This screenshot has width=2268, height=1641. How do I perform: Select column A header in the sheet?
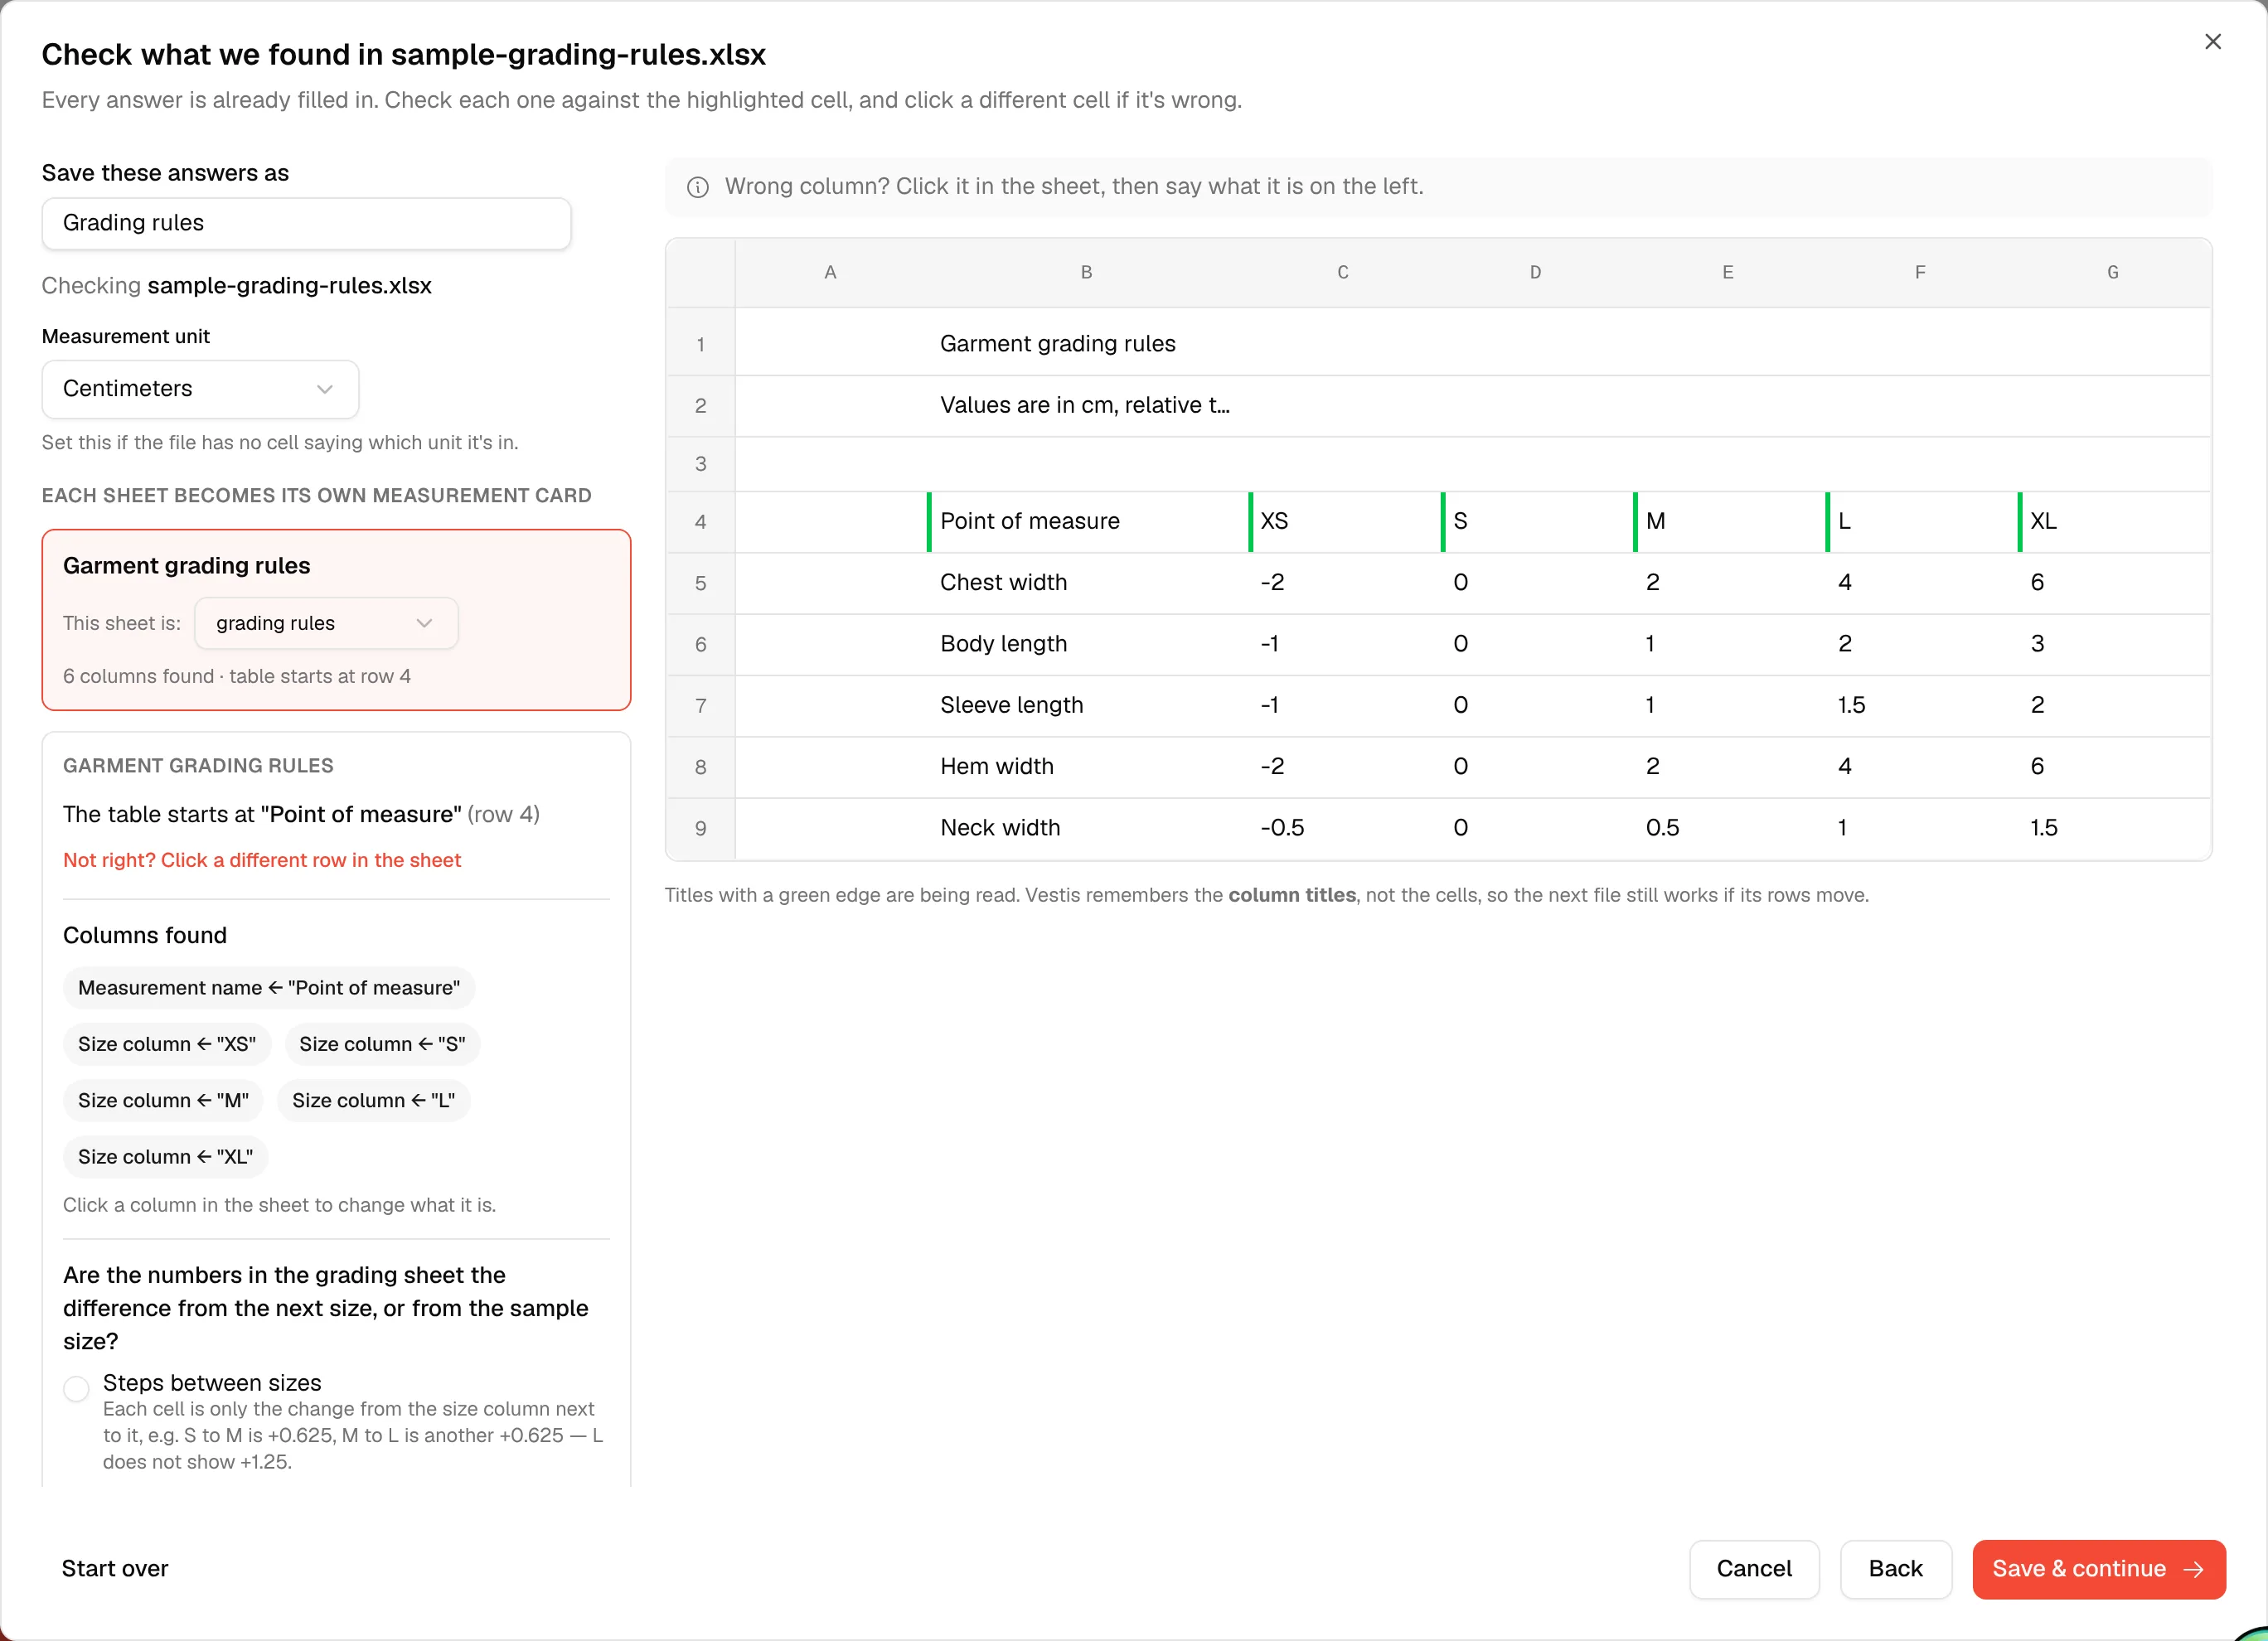[830, 272]
